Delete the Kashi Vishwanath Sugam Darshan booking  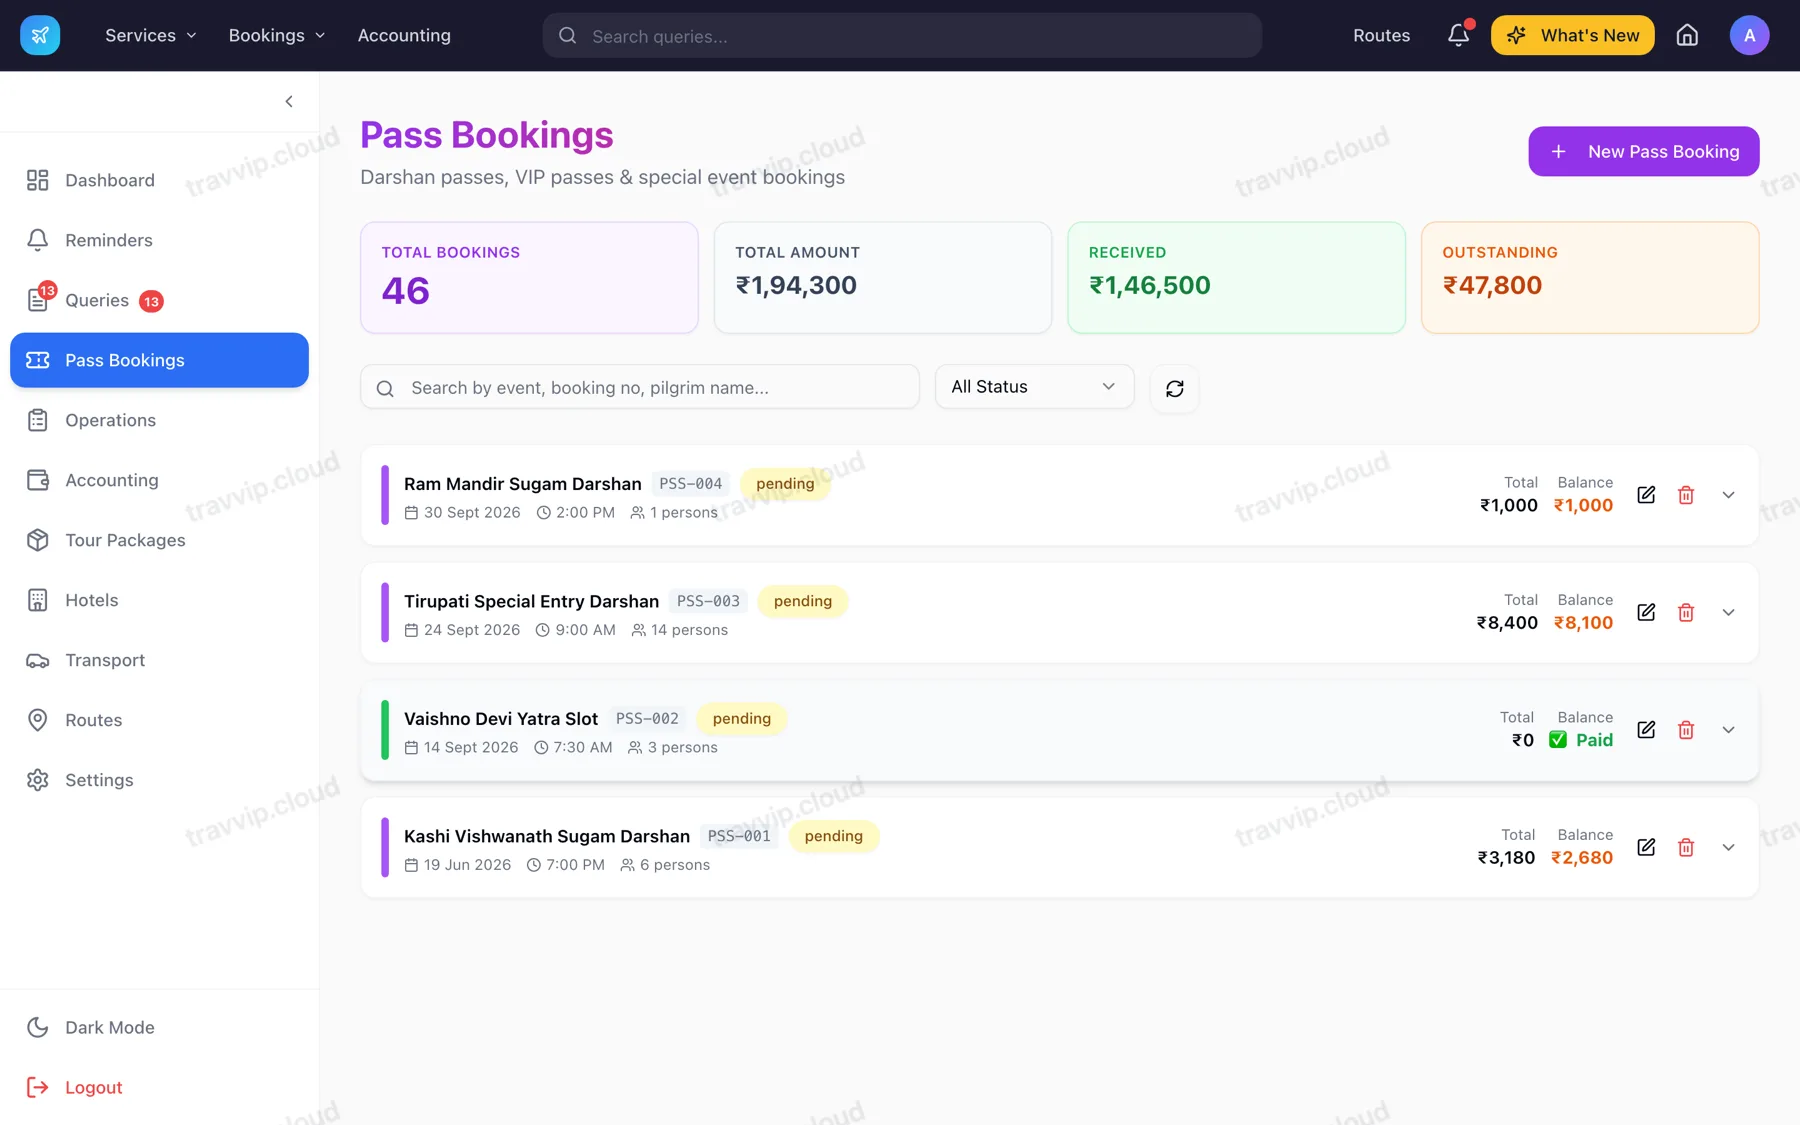pos(1686,847)
